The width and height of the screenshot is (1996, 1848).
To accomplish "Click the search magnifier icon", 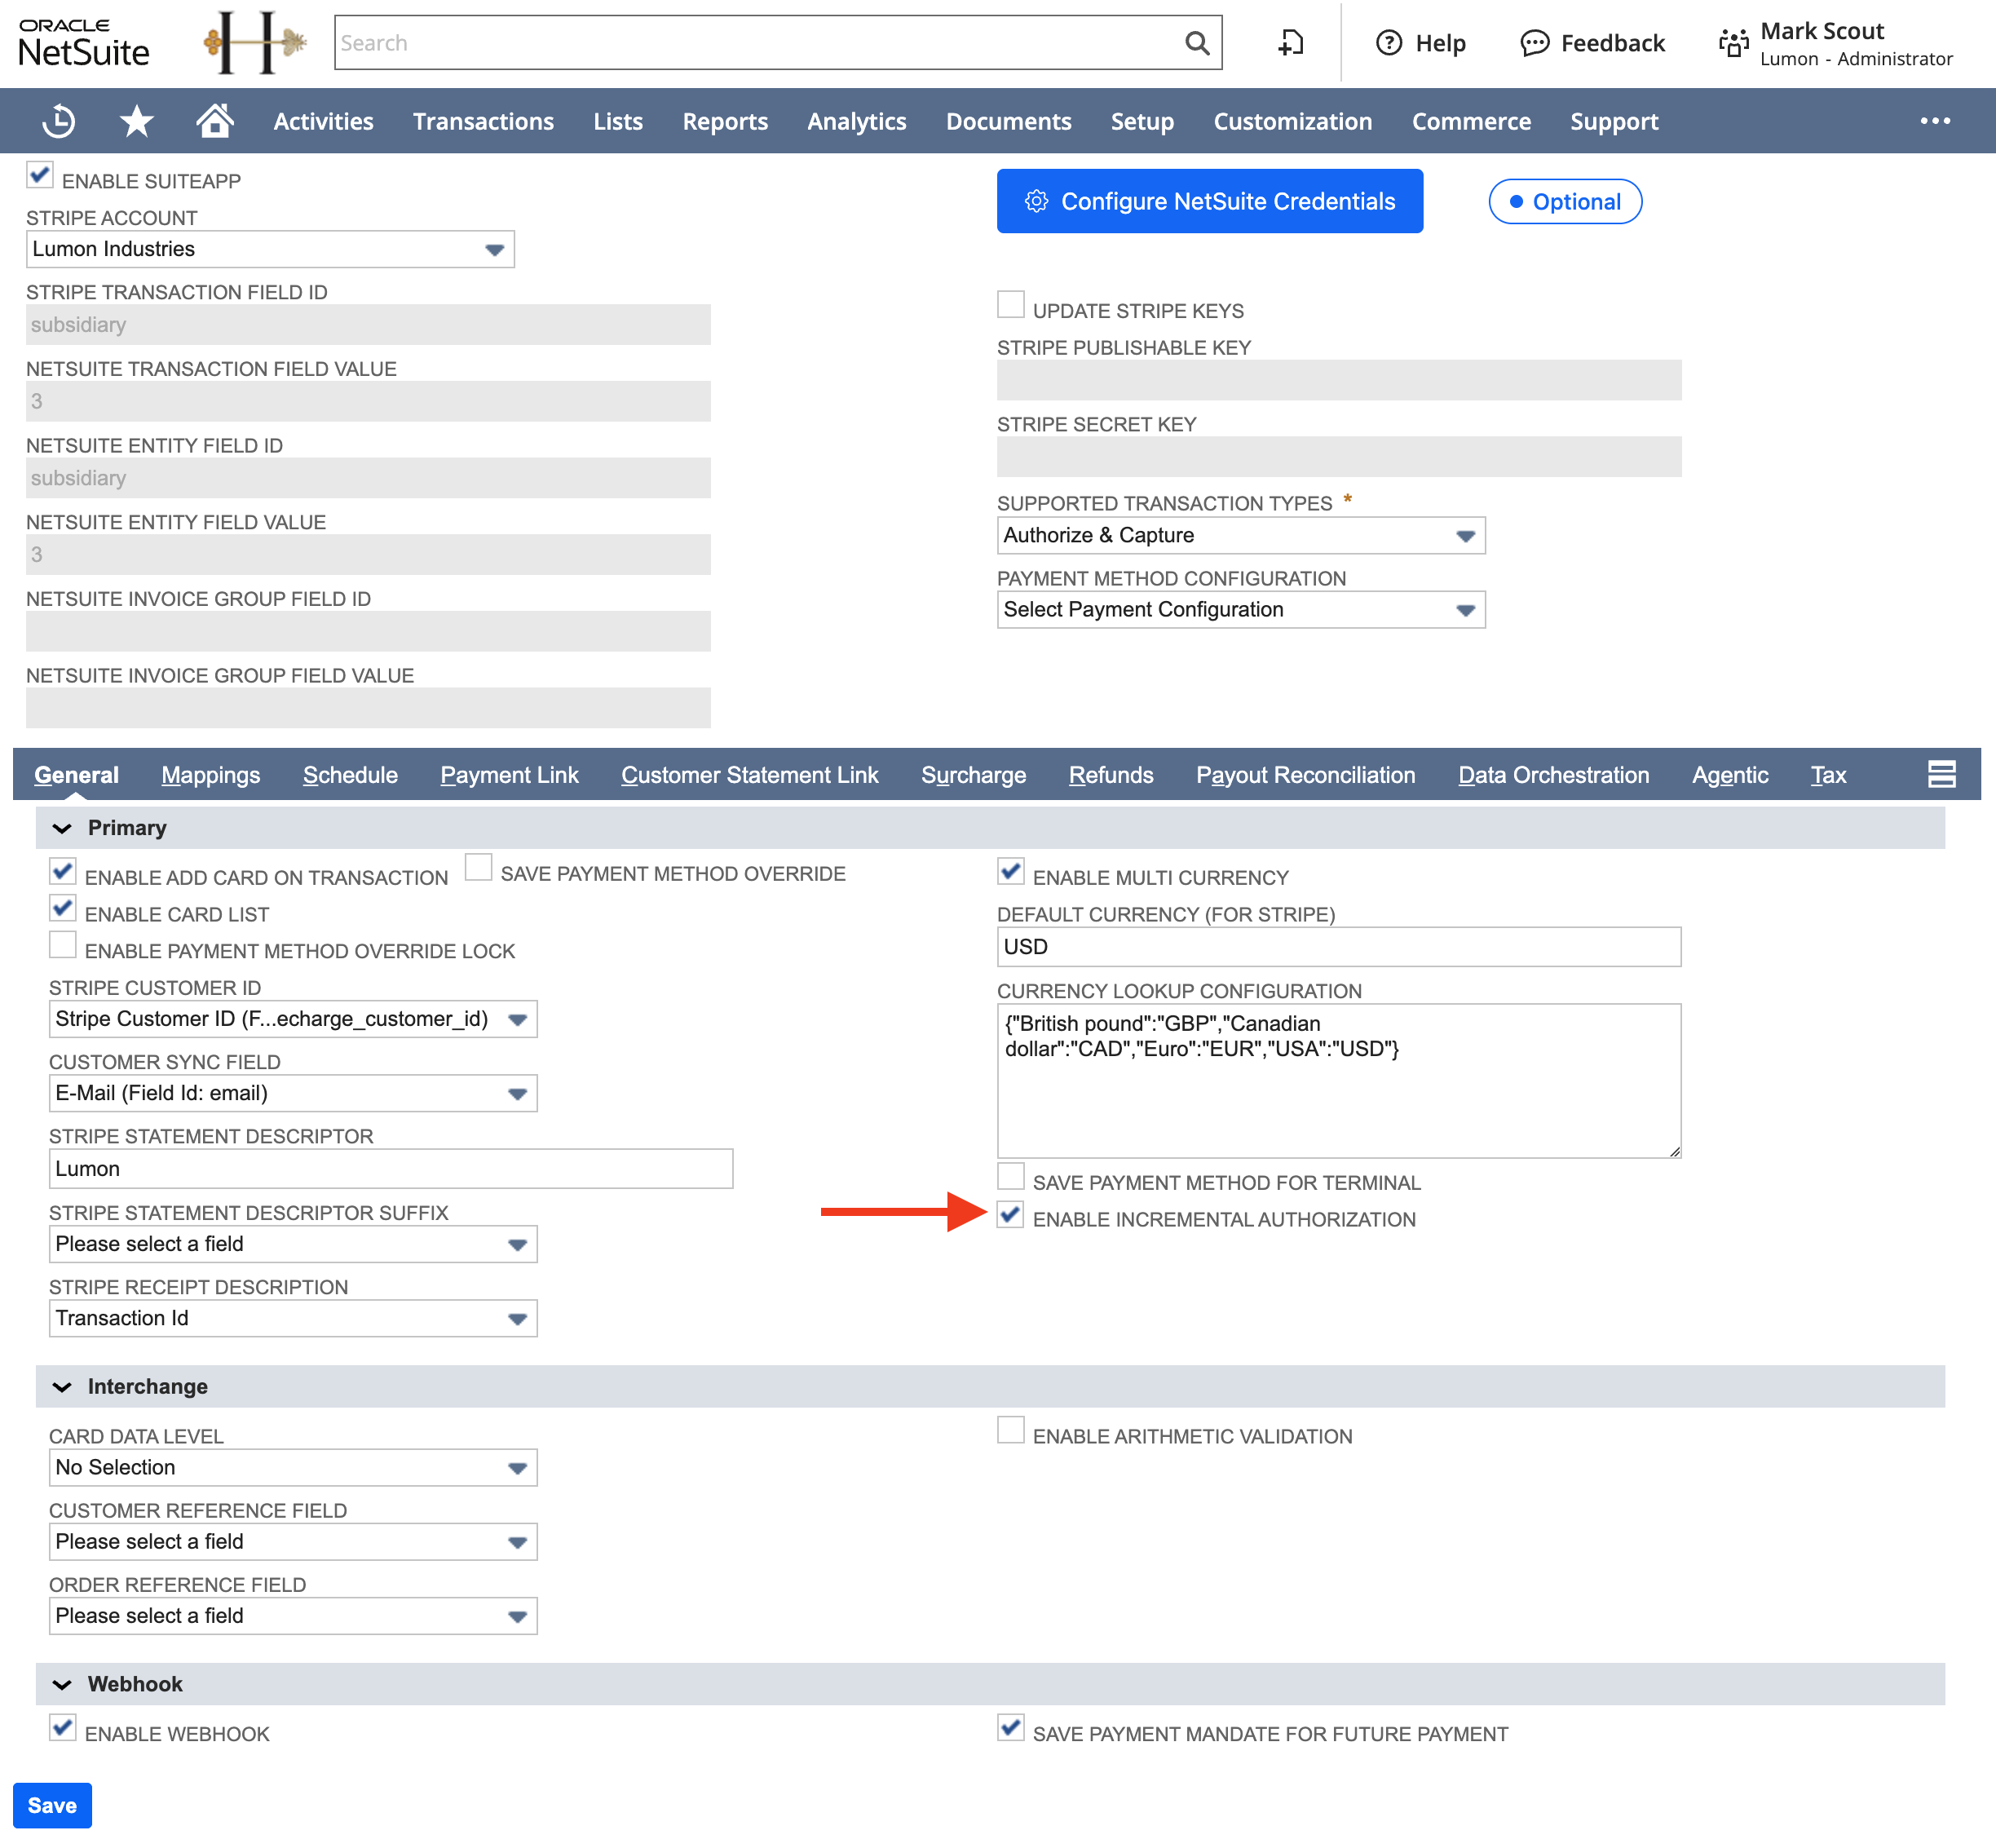I will pyautogui.click(x=1197, y=43).
